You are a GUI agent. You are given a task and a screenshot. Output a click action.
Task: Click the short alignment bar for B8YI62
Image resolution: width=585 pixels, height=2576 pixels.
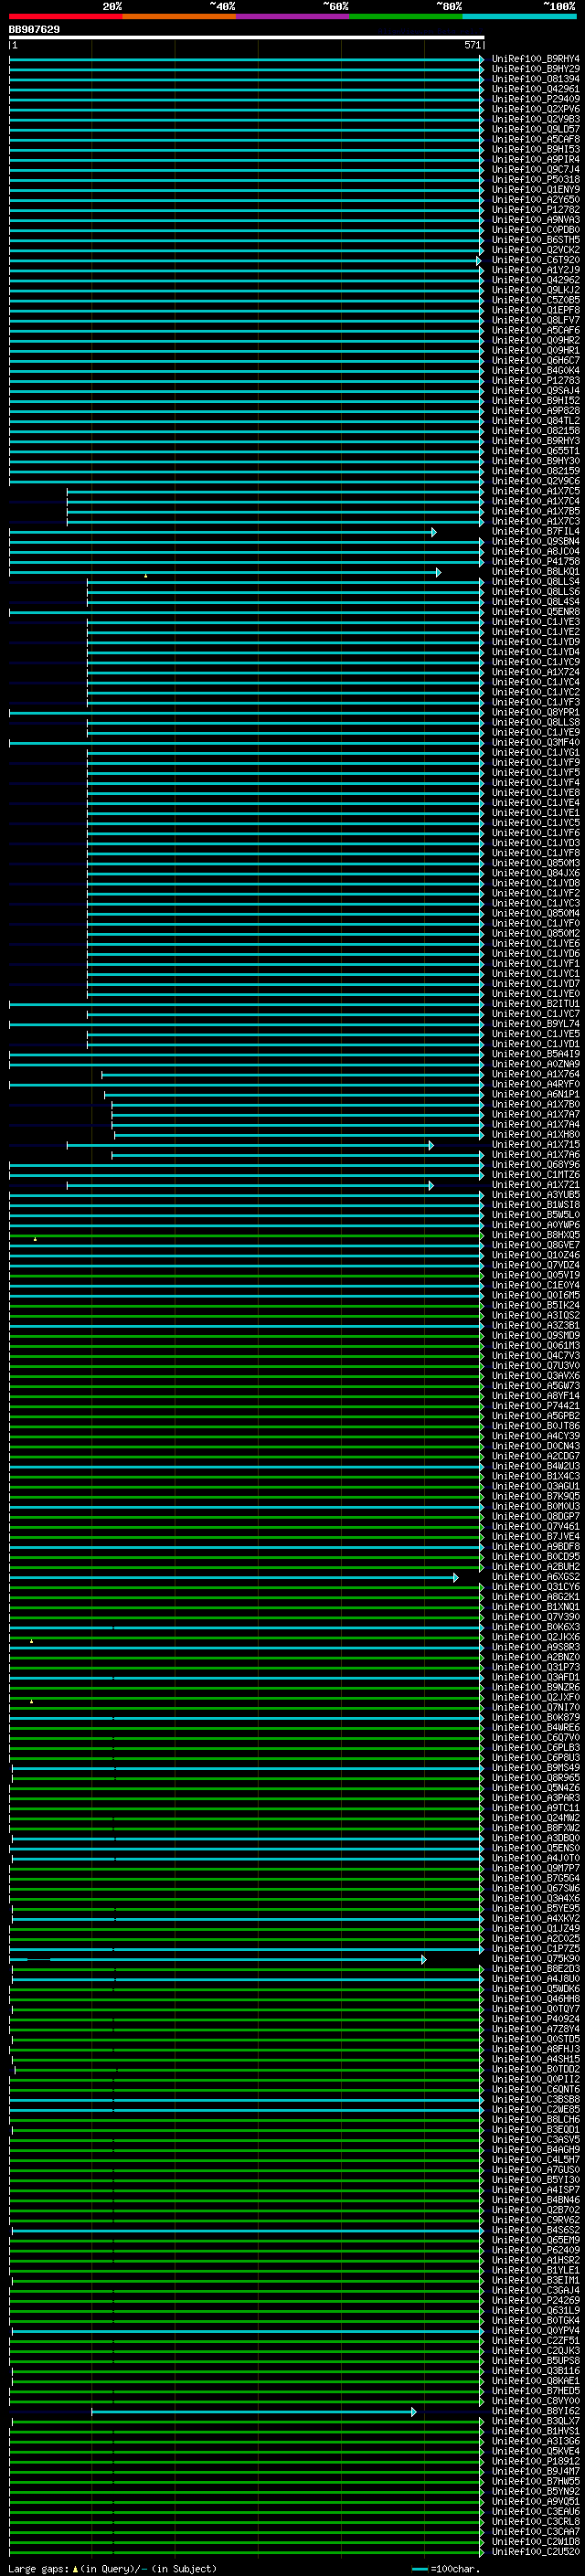(x=254, y=2412)
